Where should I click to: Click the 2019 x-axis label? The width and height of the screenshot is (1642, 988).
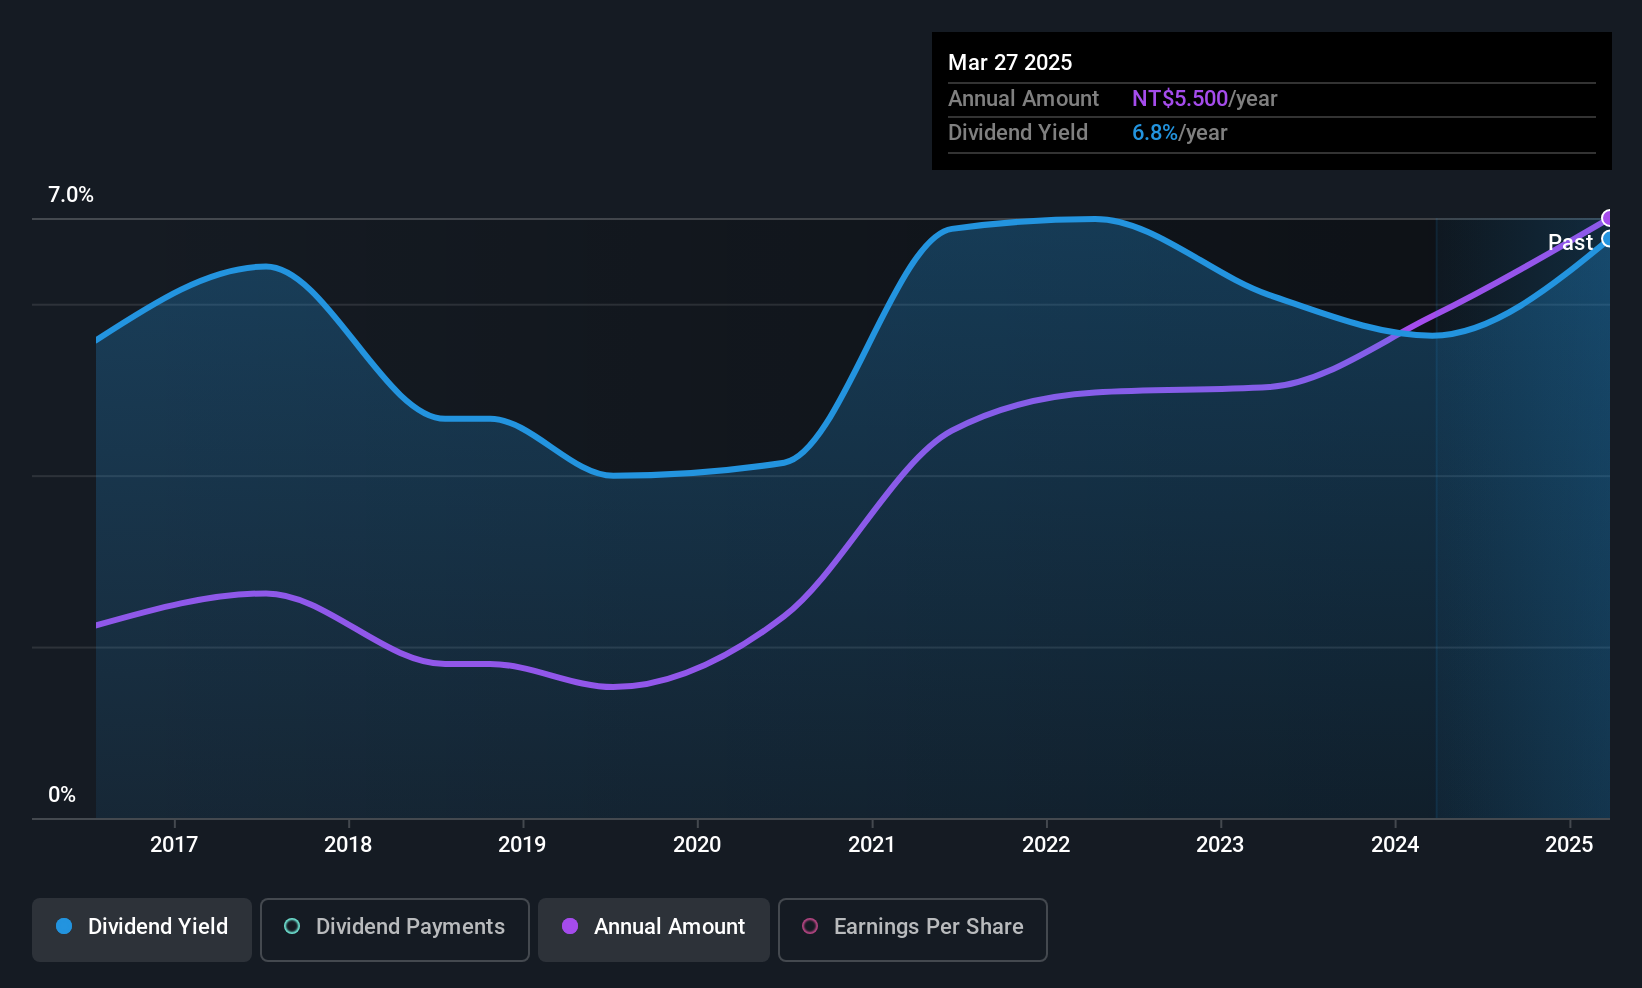click(x=522, y=845)
